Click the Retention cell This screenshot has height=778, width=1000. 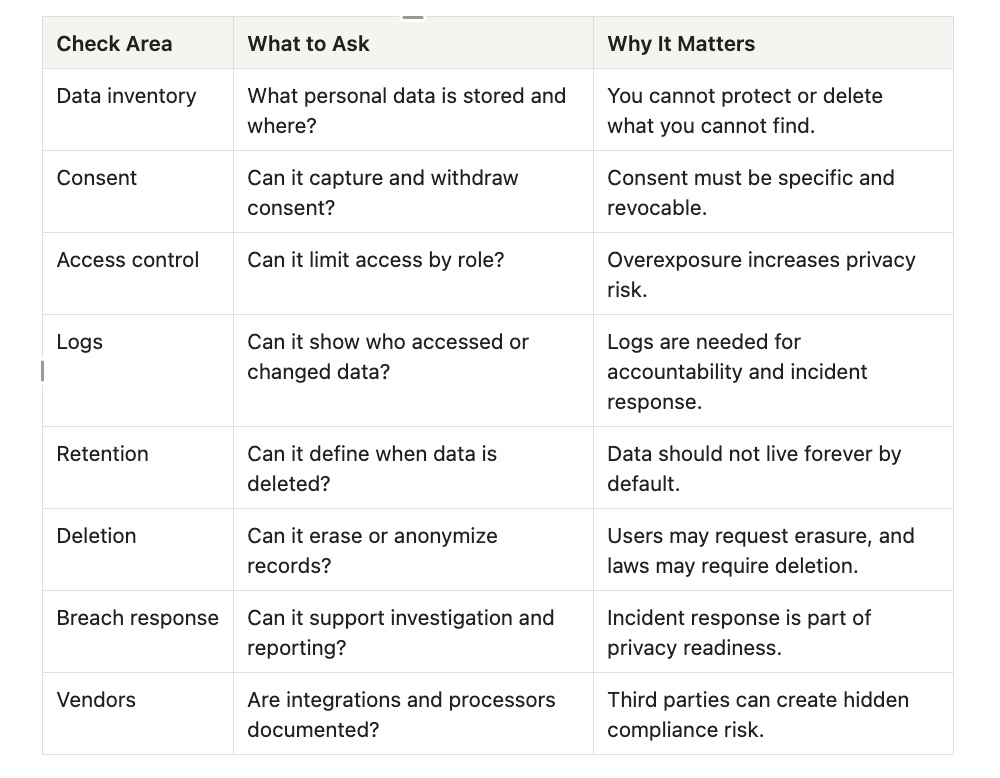coord(138,467)
